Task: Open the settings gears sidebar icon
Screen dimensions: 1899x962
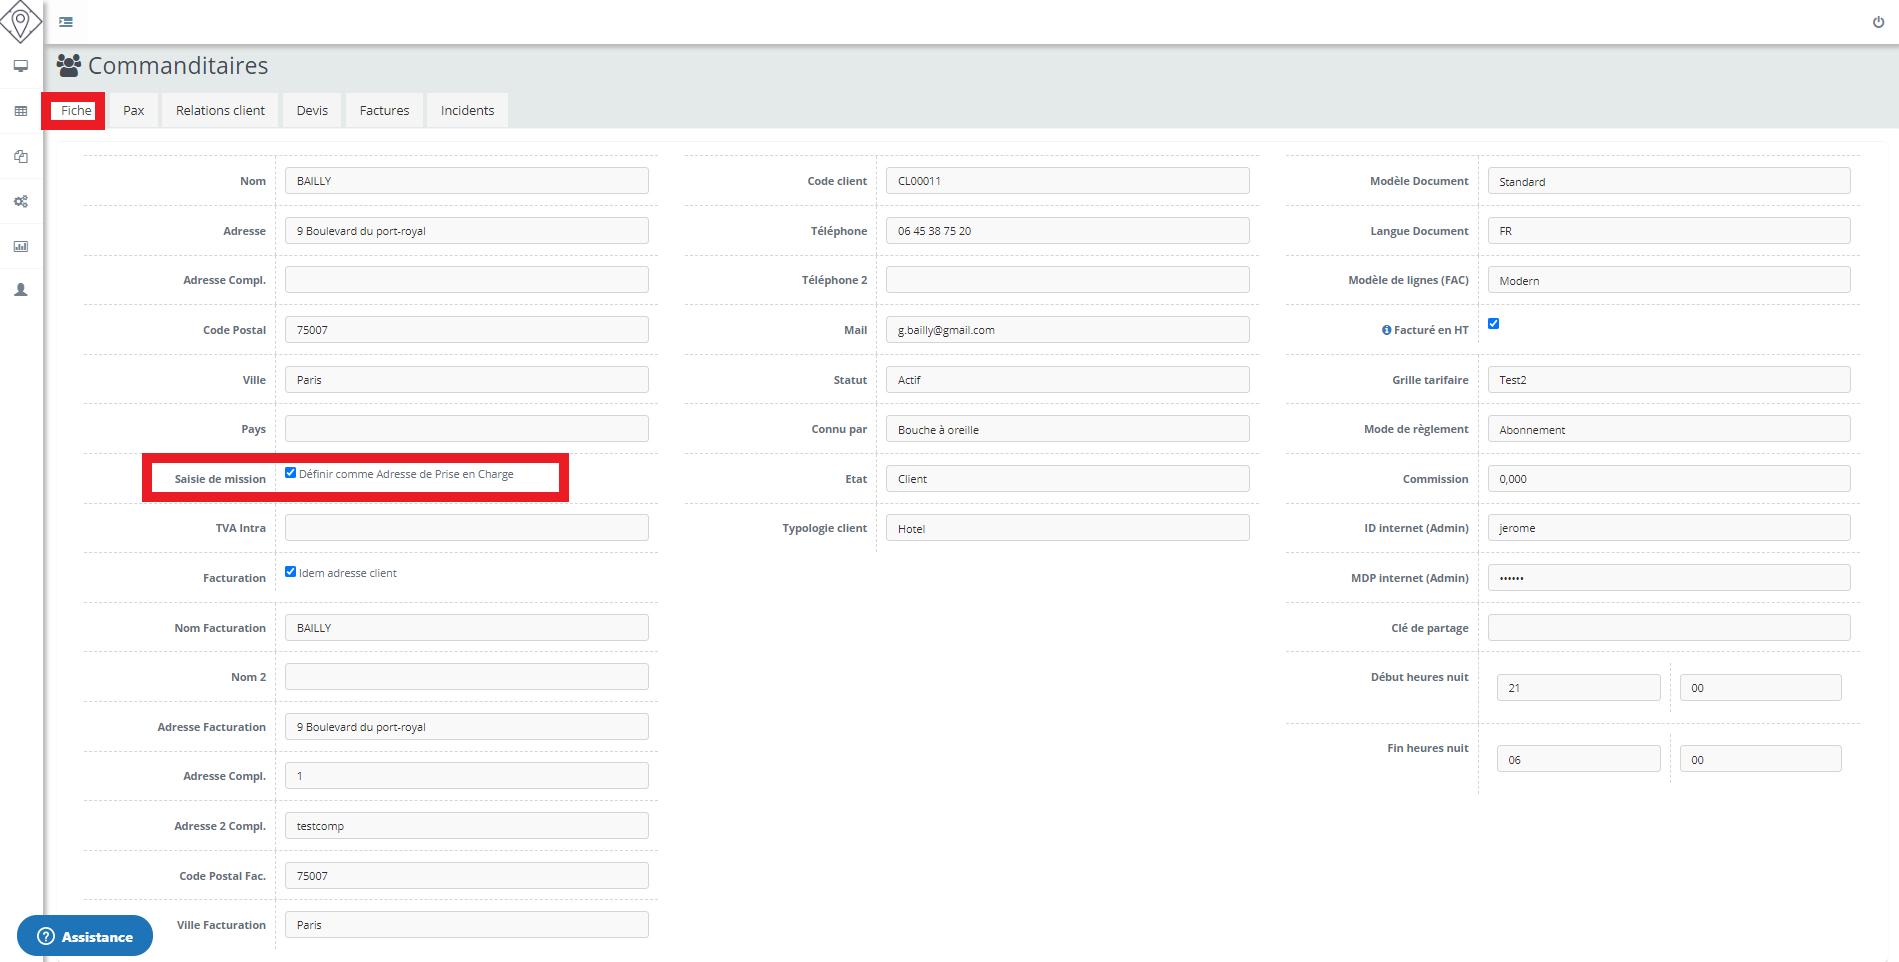Action: 20,201
